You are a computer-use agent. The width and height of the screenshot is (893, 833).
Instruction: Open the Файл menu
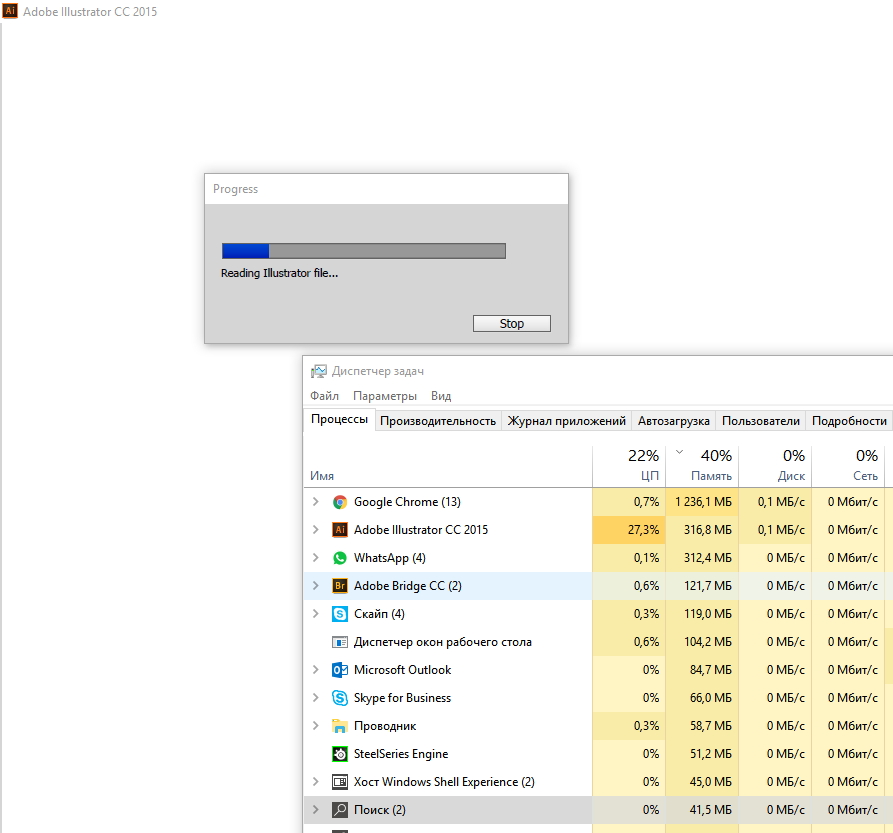[x=324, y=396]
